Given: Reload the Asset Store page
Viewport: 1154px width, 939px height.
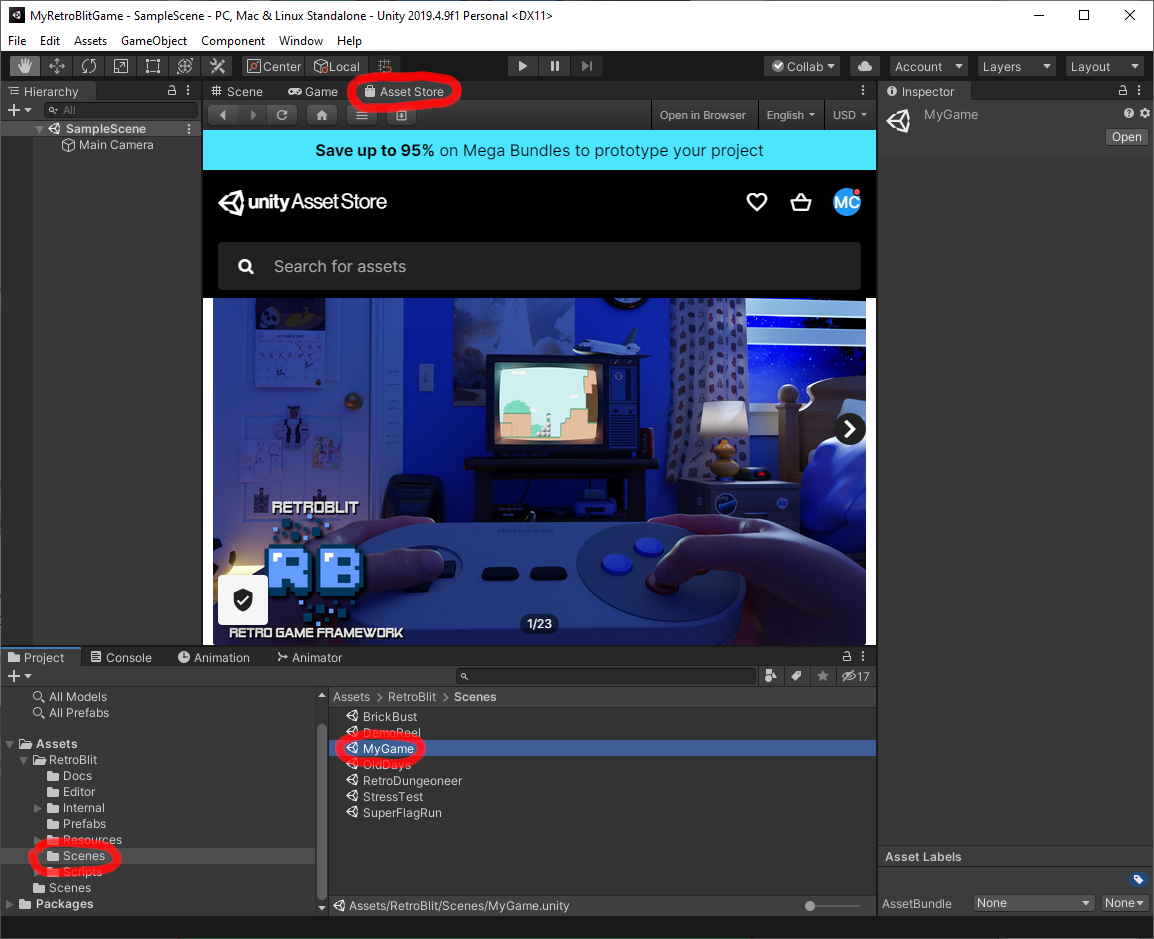Looking at the screenshot, I should pyautogui.click(x=282, y=115).
